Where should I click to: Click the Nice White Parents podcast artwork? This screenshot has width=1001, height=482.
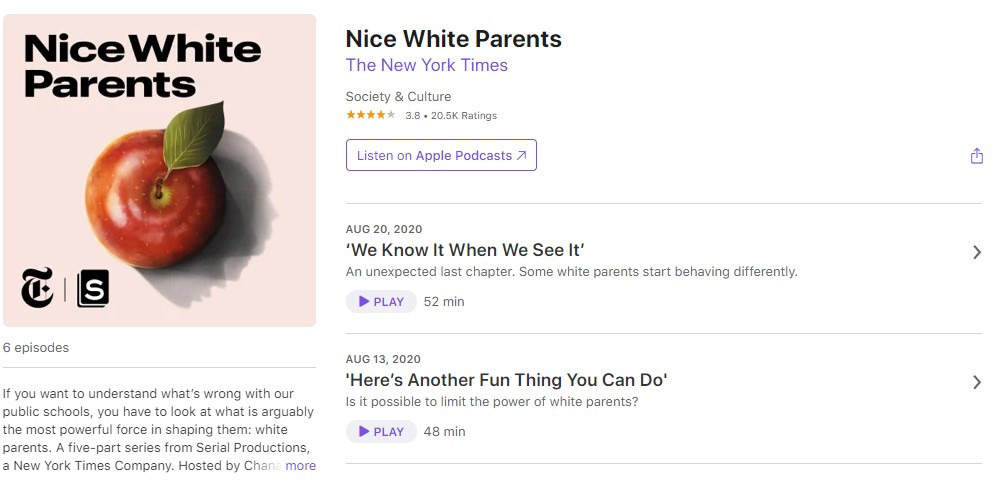pyautogui.click(x=160, y=170)
